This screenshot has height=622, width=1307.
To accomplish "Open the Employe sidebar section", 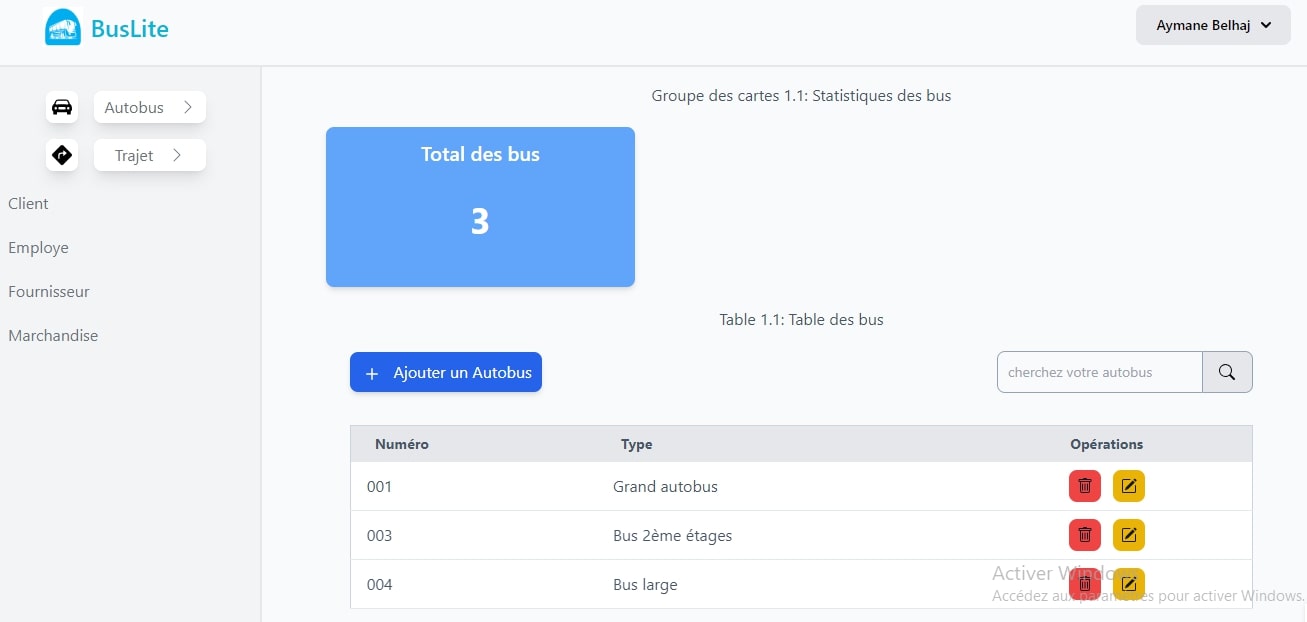I will pyautogui.click(x=38, y=247).
